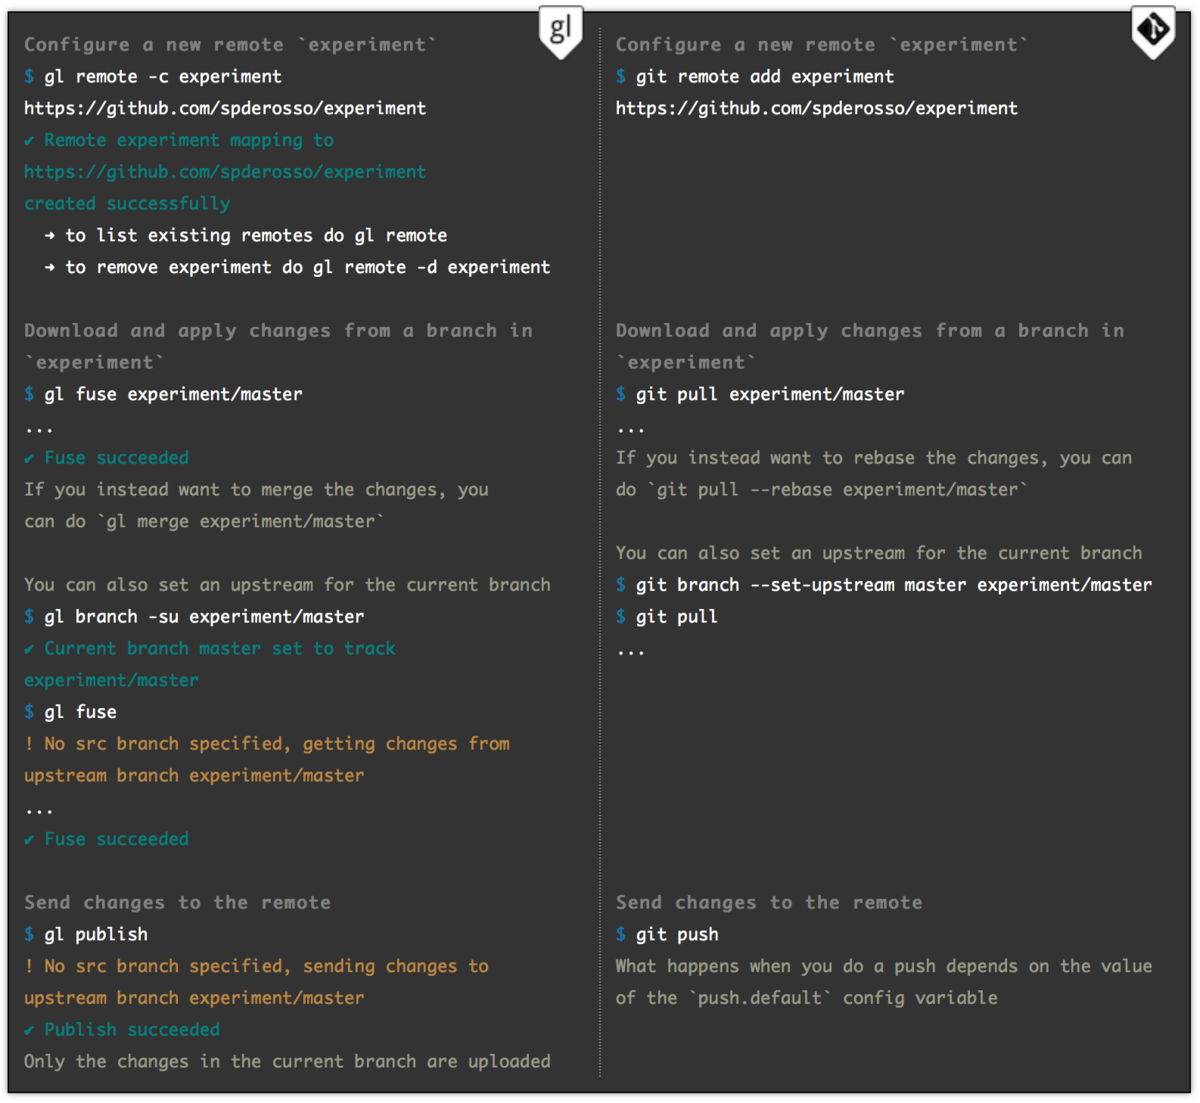Click the gl logo badge
The image size is (1200, 1103).
click(x=560, y=31)
